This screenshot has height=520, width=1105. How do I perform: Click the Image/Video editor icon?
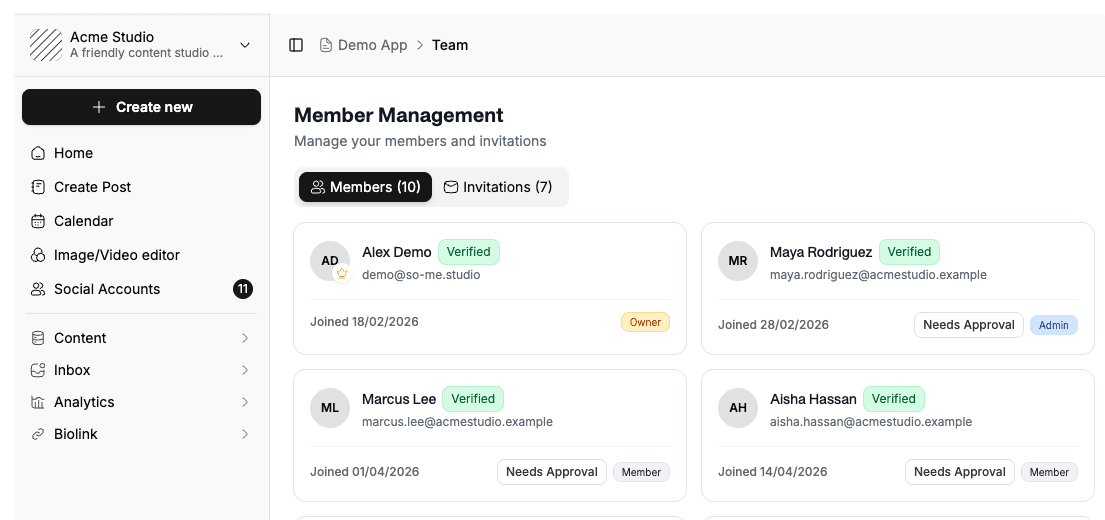click(38, 255)
